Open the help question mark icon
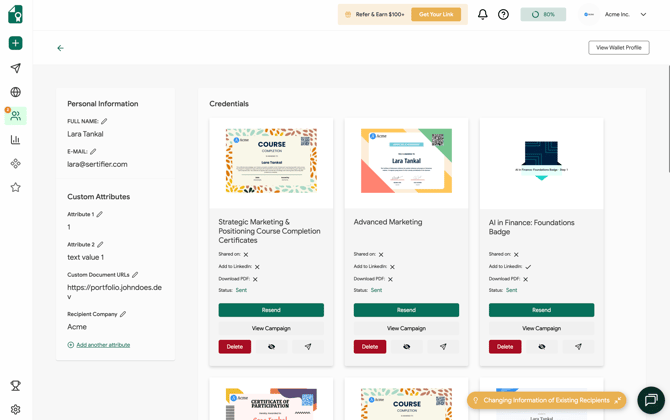Viewport: 670px width, 420px height. click(x=503, y=15)
